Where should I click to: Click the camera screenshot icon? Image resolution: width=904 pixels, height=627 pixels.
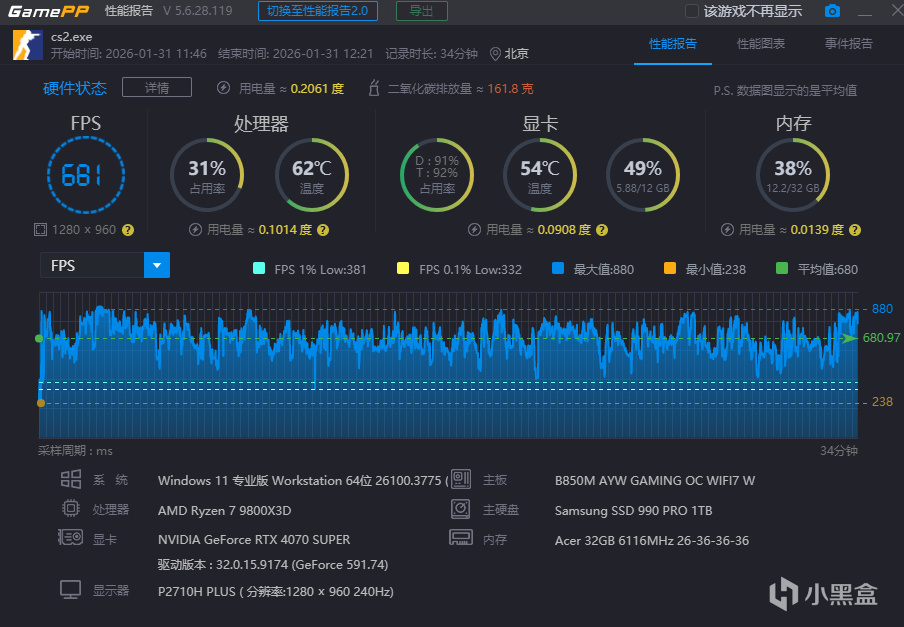tap(832, 11)
